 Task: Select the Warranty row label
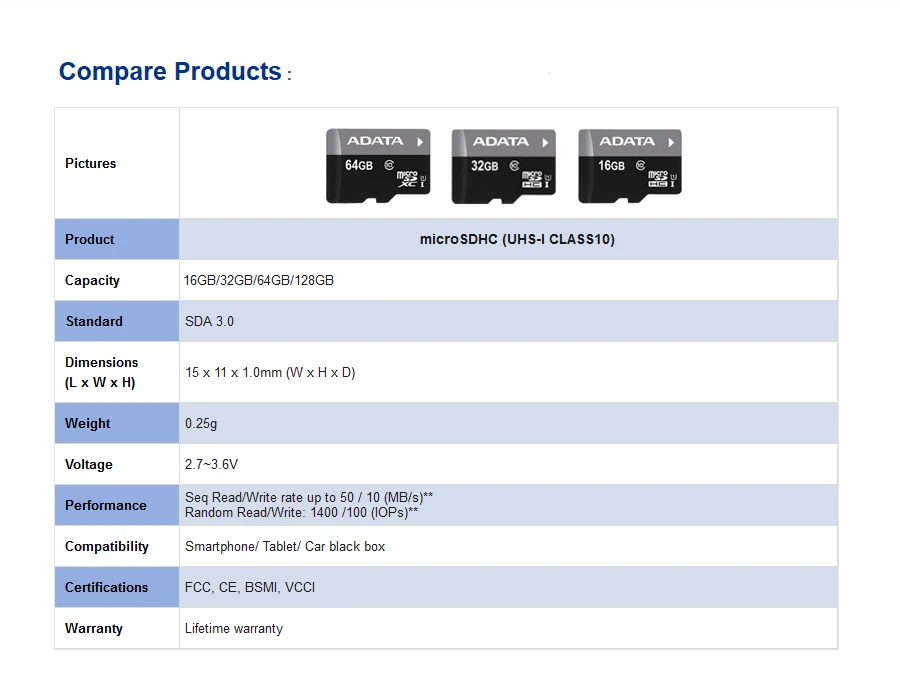point(94,629)
